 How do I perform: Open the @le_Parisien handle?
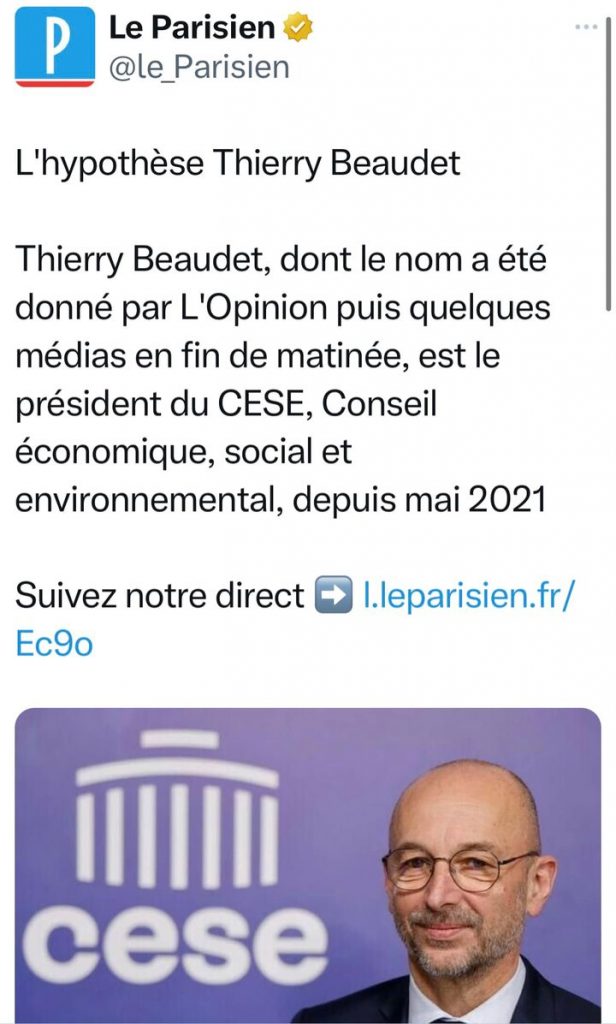click(x=199, y=67)
